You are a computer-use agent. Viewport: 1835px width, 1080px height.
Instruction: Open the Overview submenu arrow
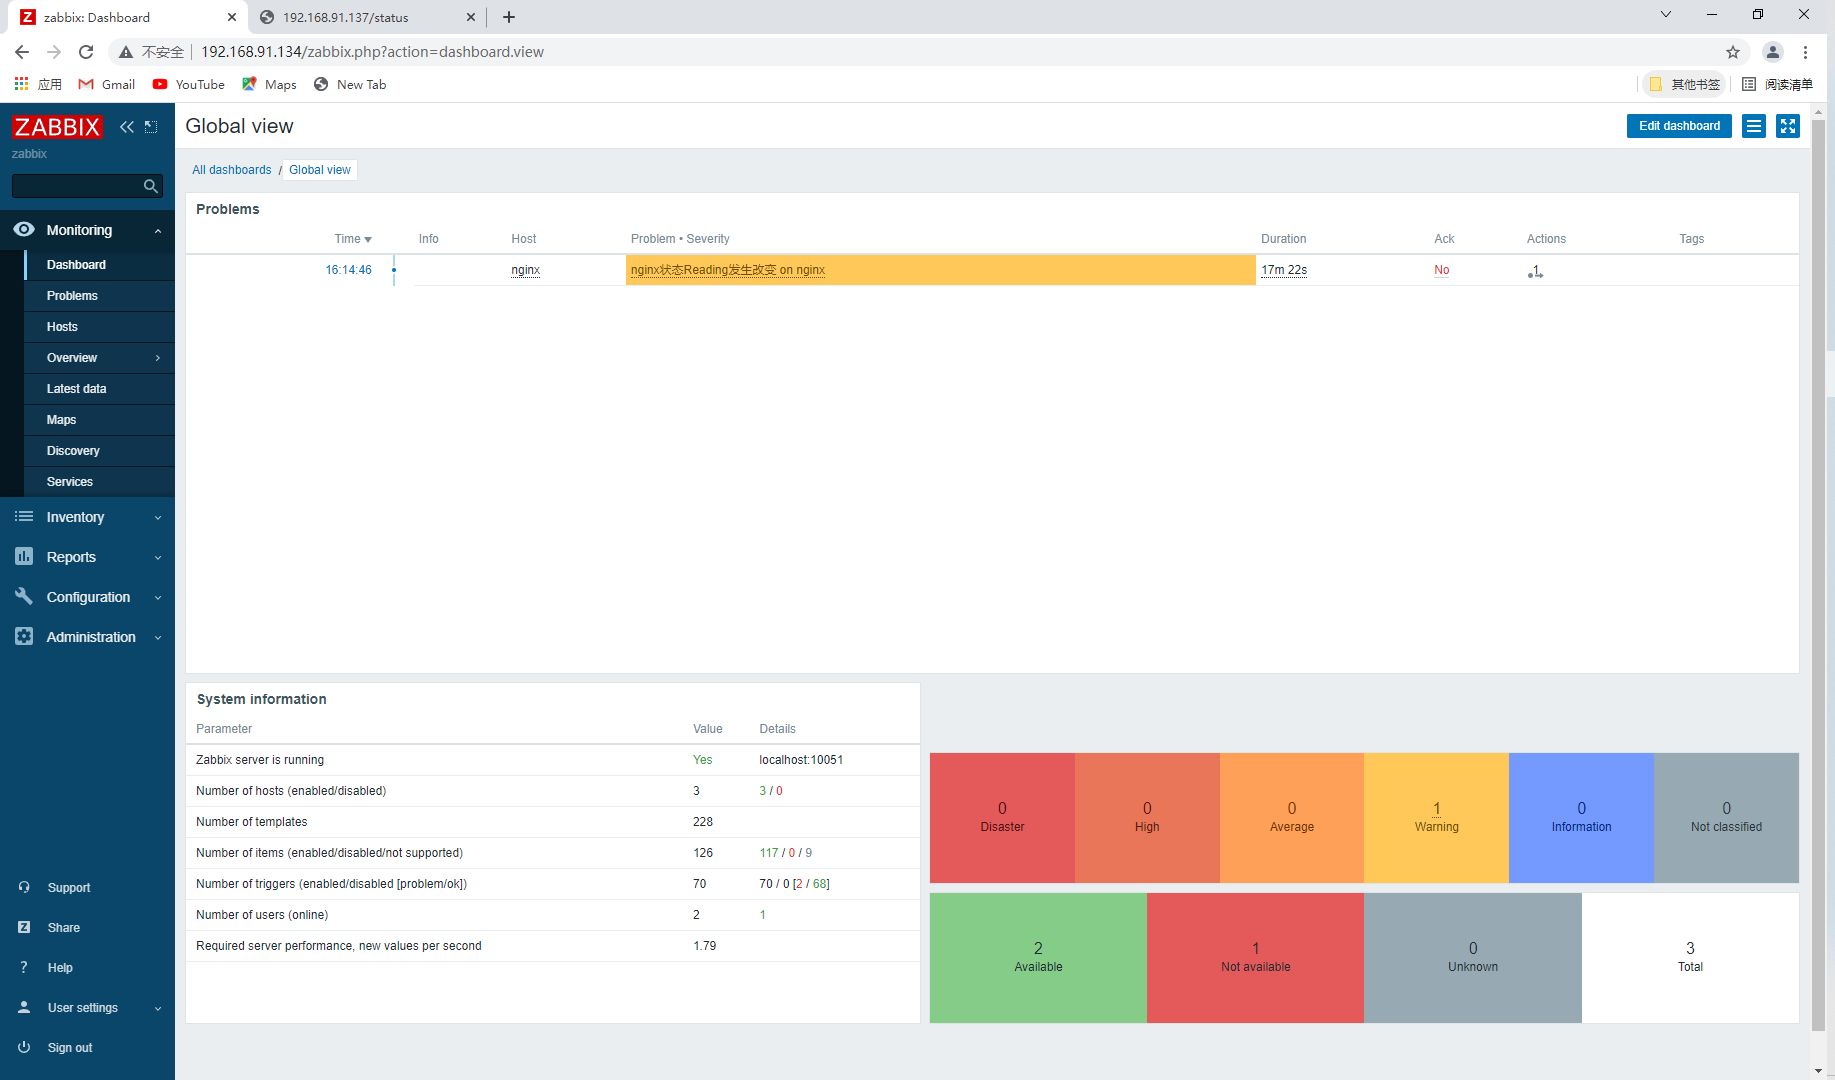click(158, 358)
